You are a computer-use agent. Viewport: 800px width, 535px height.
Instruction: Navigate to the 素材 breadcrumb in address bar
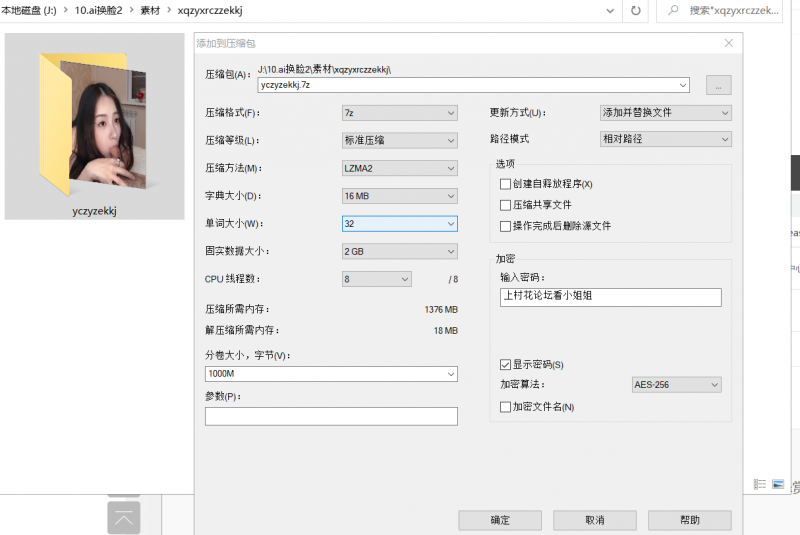point(151,10)
